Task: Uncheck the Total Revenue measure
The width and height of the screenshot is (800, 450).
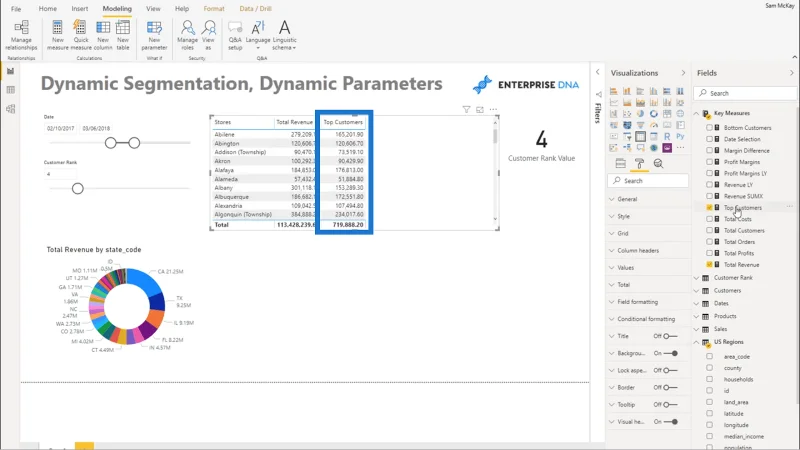Action: (709, 265)
